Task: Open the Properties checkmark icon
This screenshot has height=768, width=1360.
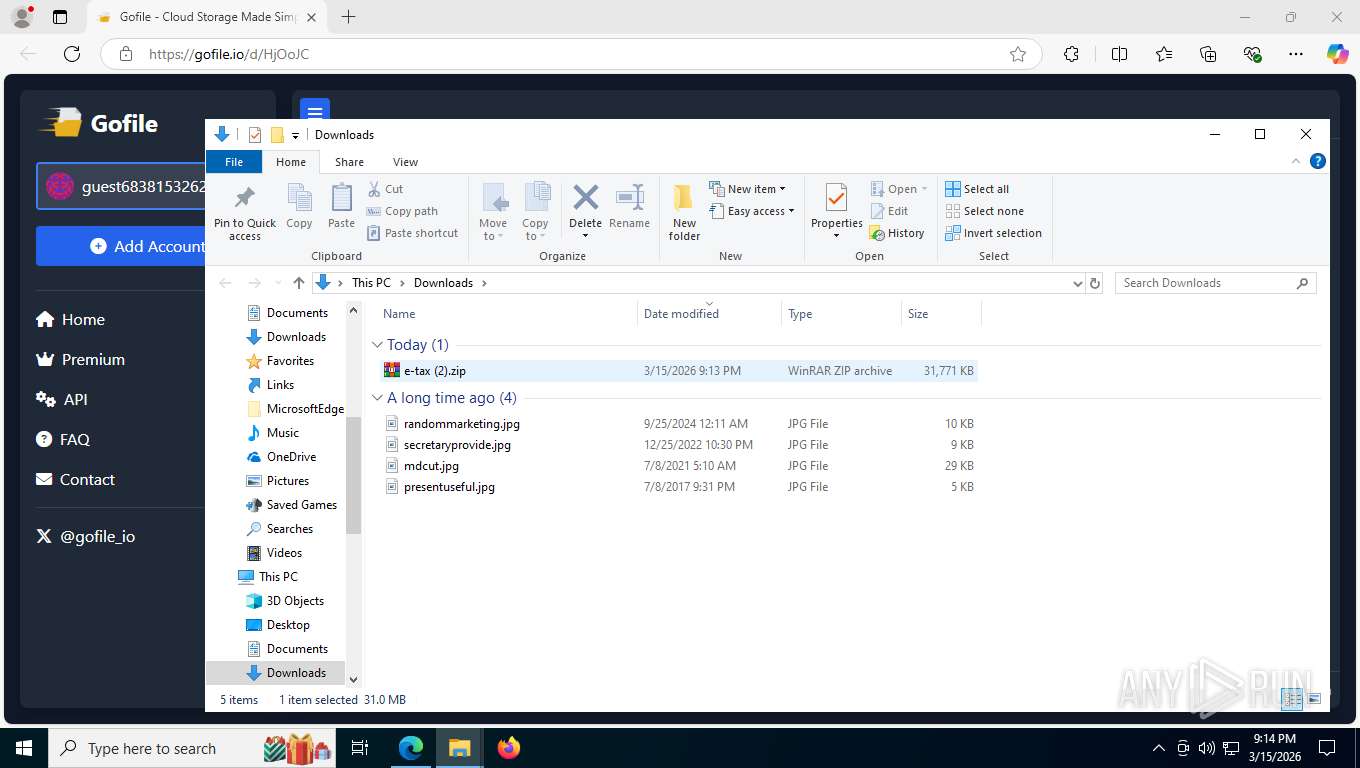Action: point(836,197)
